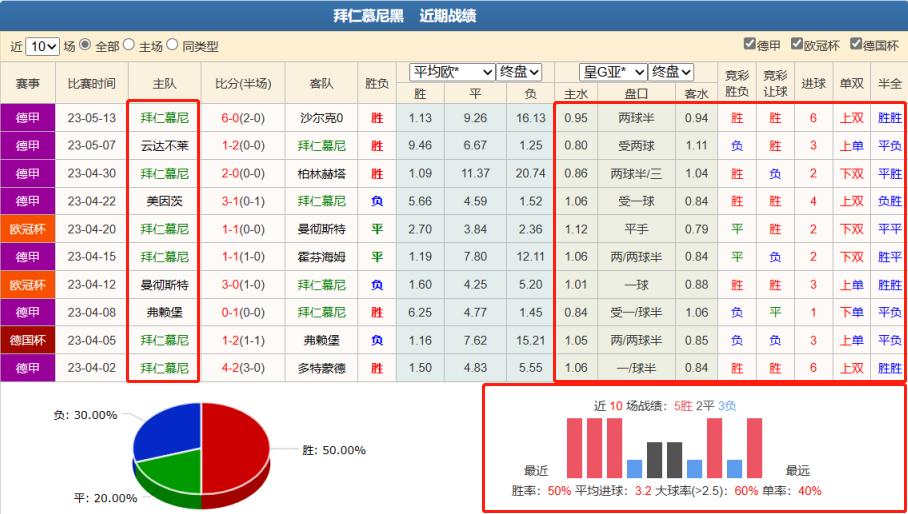Click the 德甲 league tag for 23-05-13
Screen dimensions: 908x514
28,118
